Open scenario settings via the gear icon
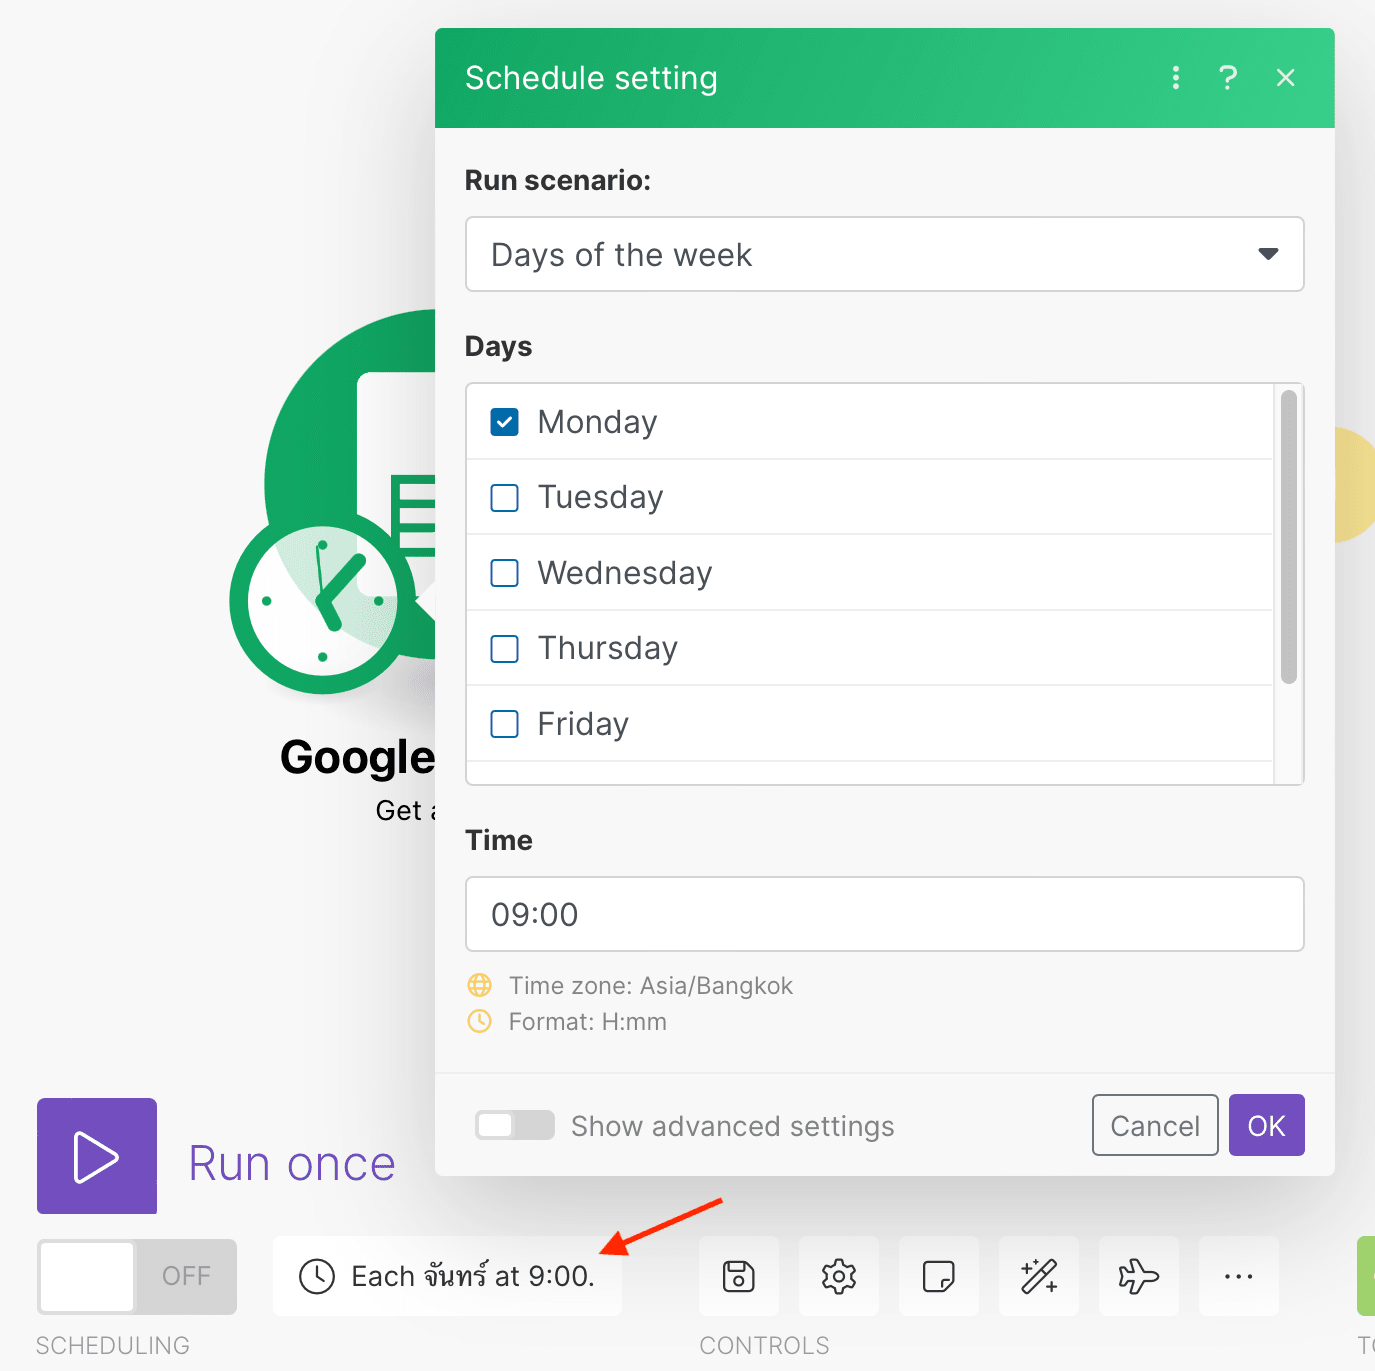 (838, 1276)
